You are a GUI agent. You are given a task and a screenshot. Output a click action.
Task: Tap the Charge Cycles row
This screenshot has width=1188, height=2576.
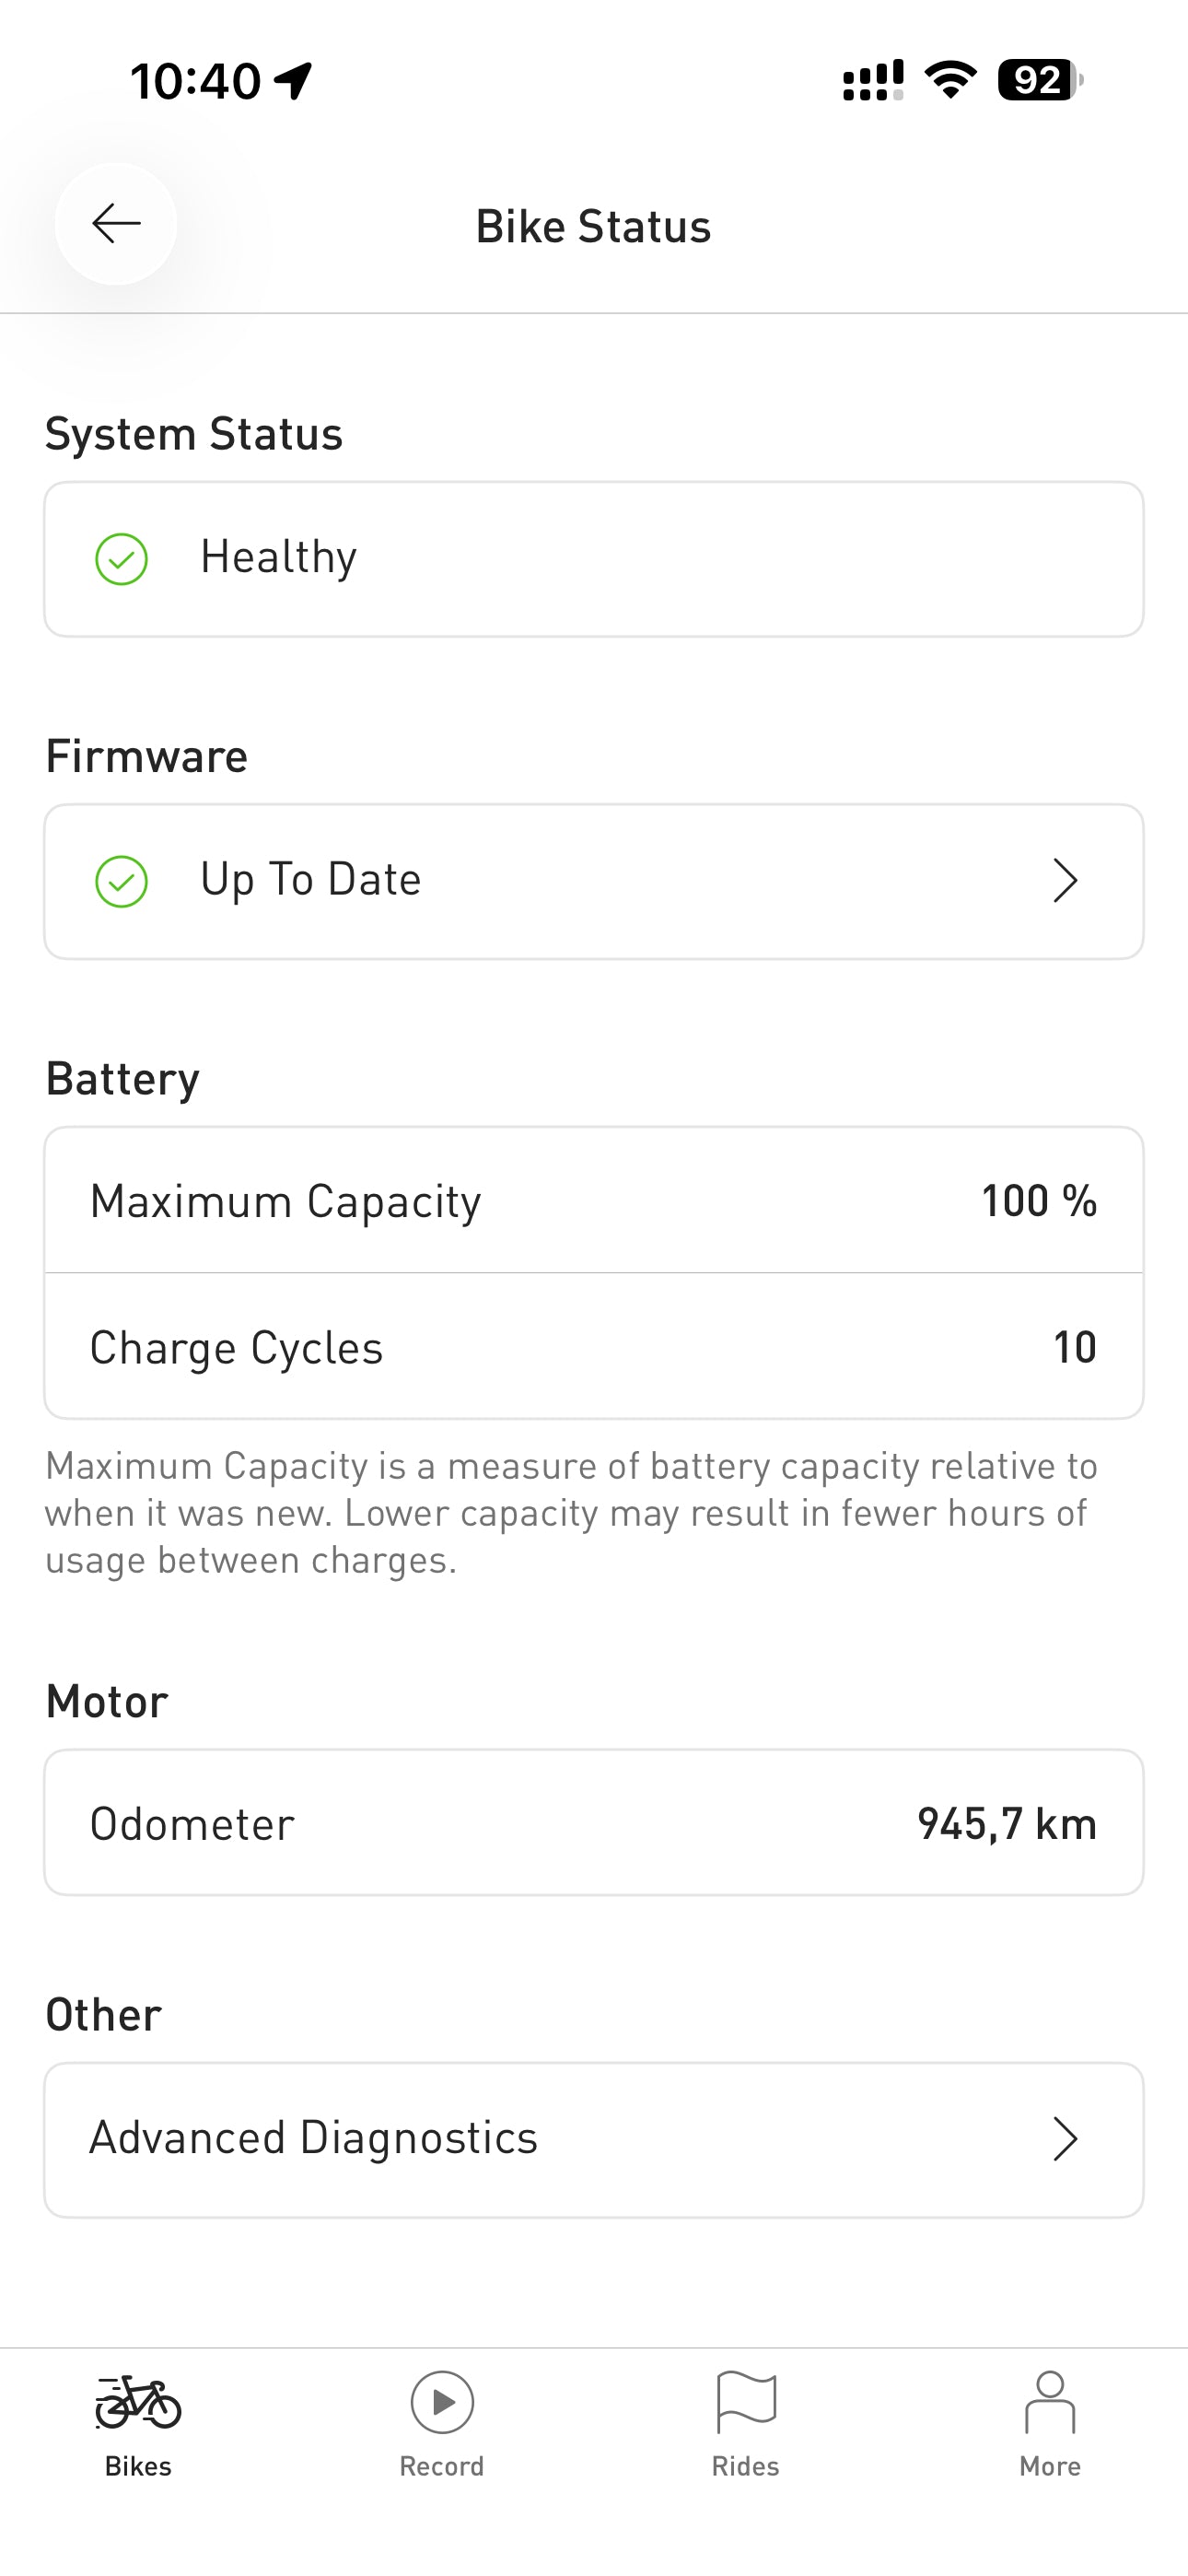(594, 1346)
